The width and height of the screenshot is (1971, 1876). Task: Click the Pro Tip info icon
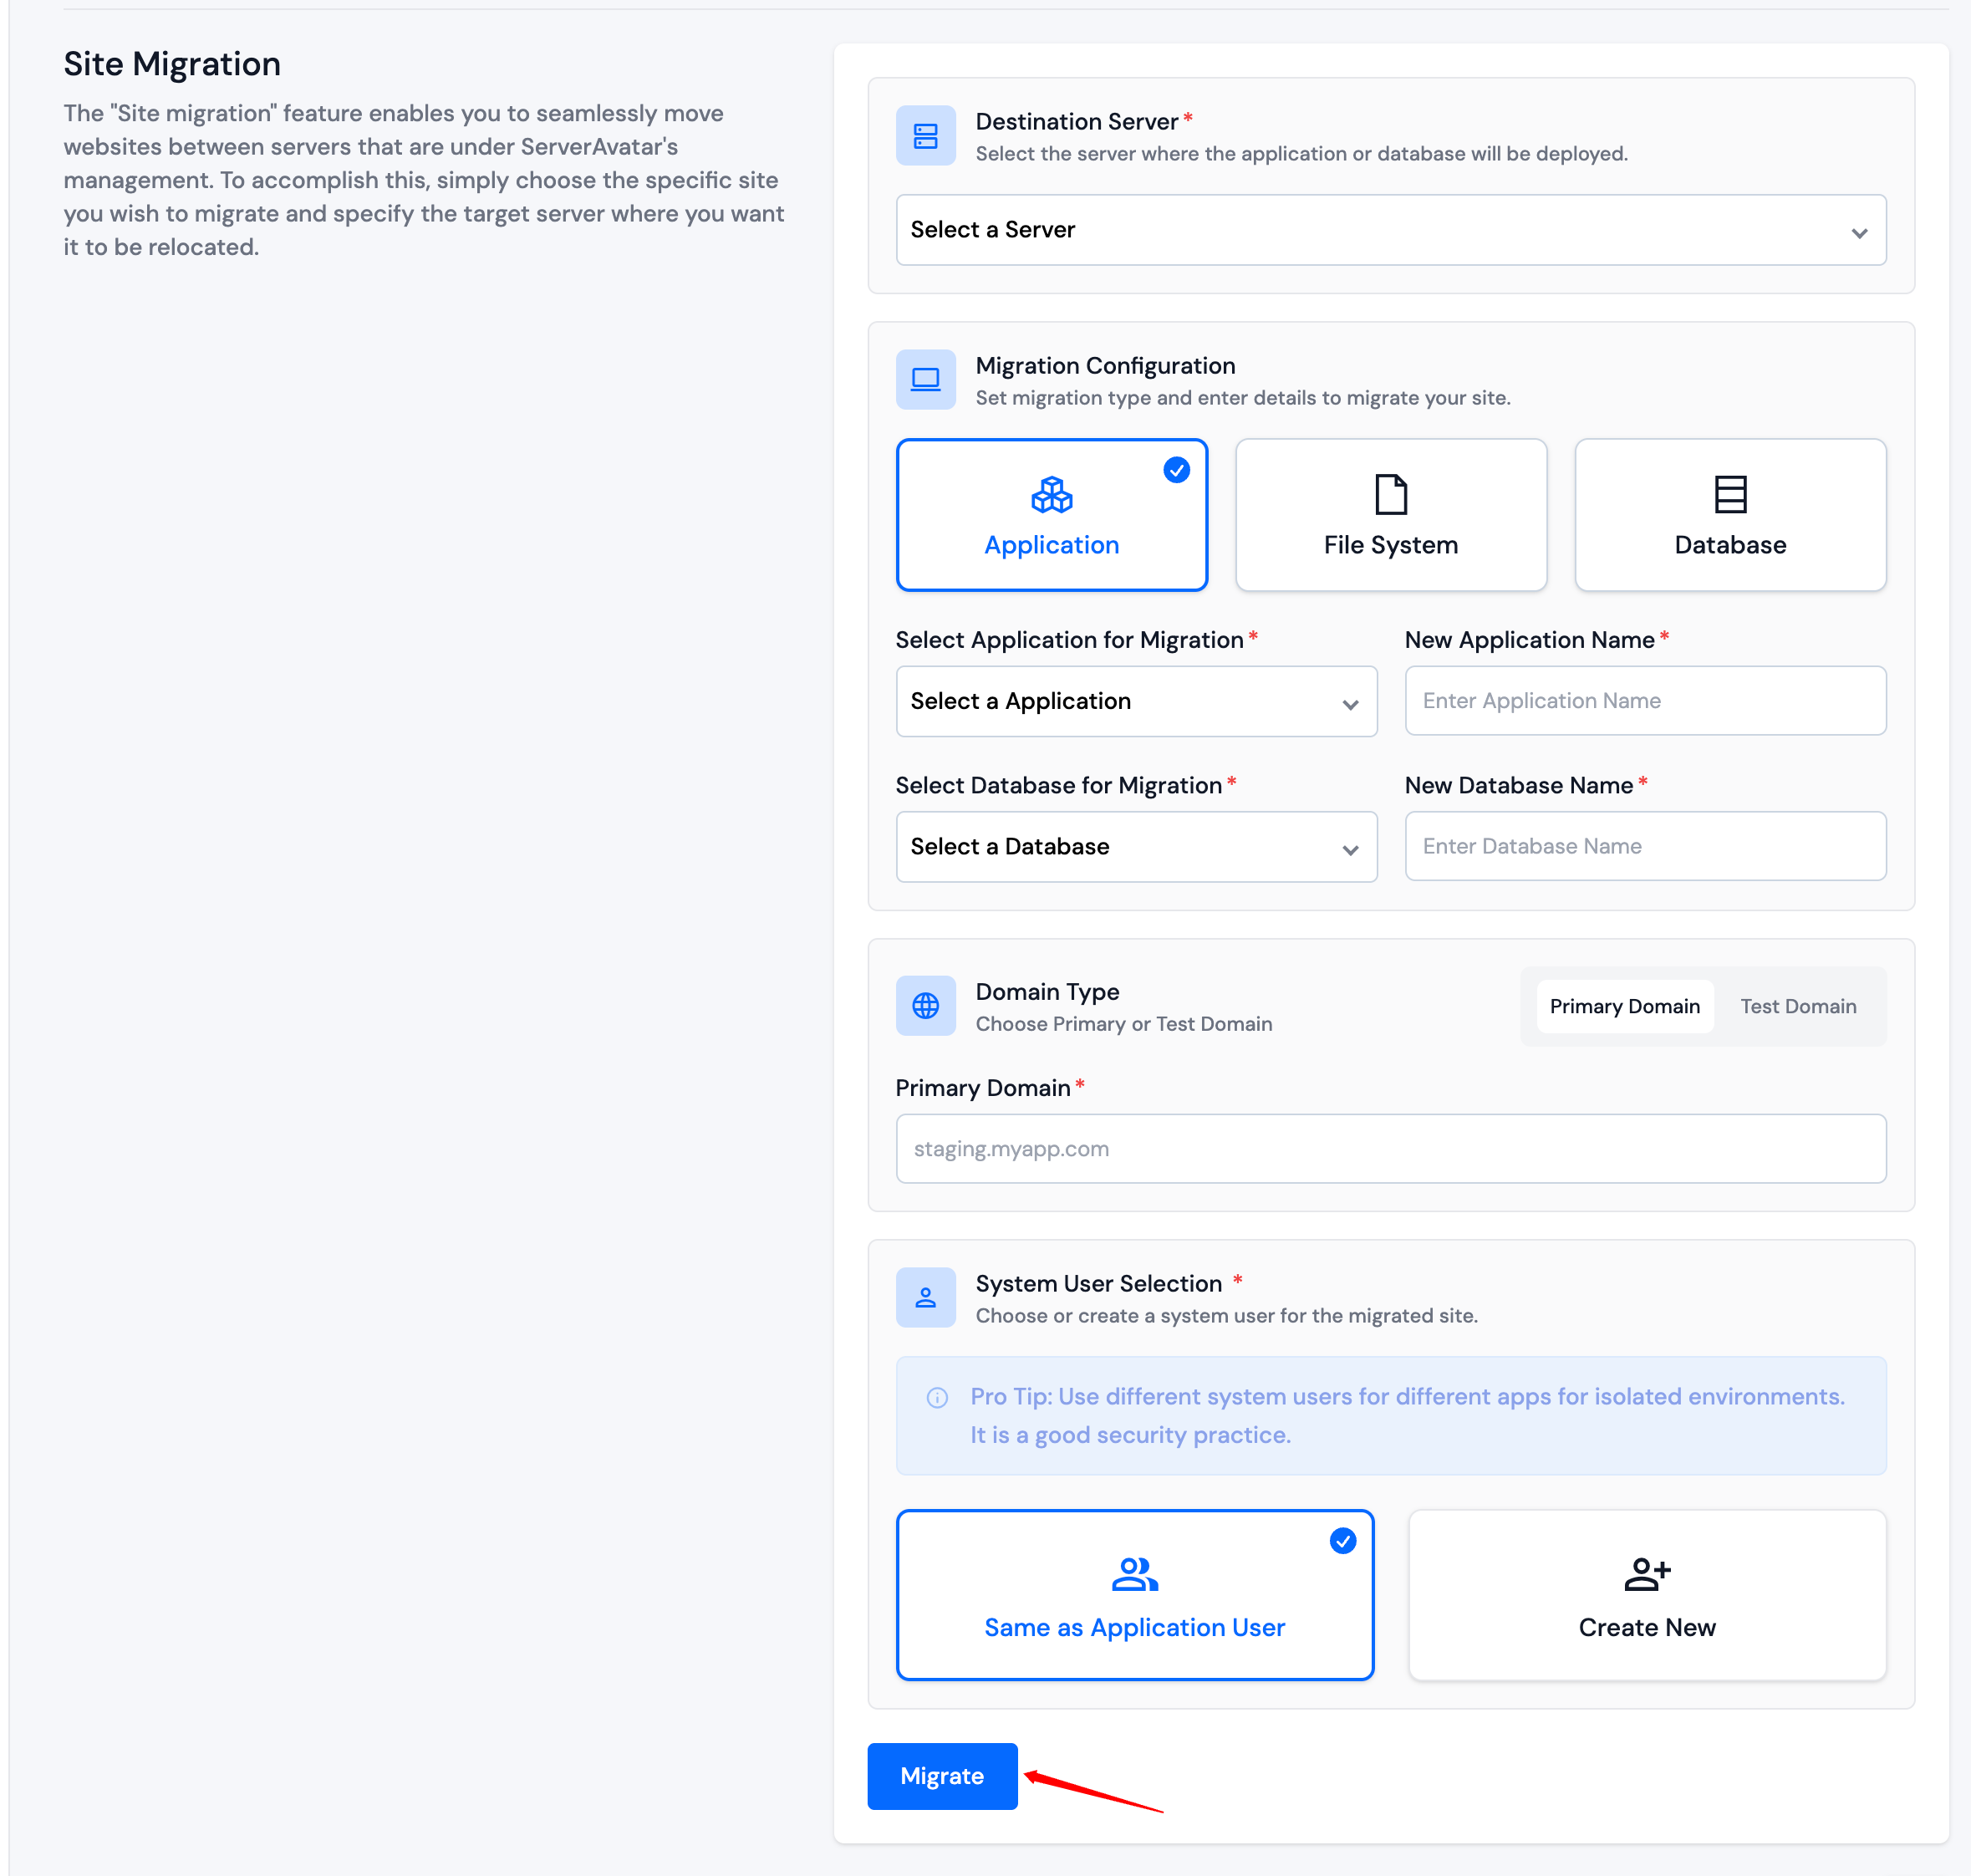pyautogui.click(x=937, y=1398)
